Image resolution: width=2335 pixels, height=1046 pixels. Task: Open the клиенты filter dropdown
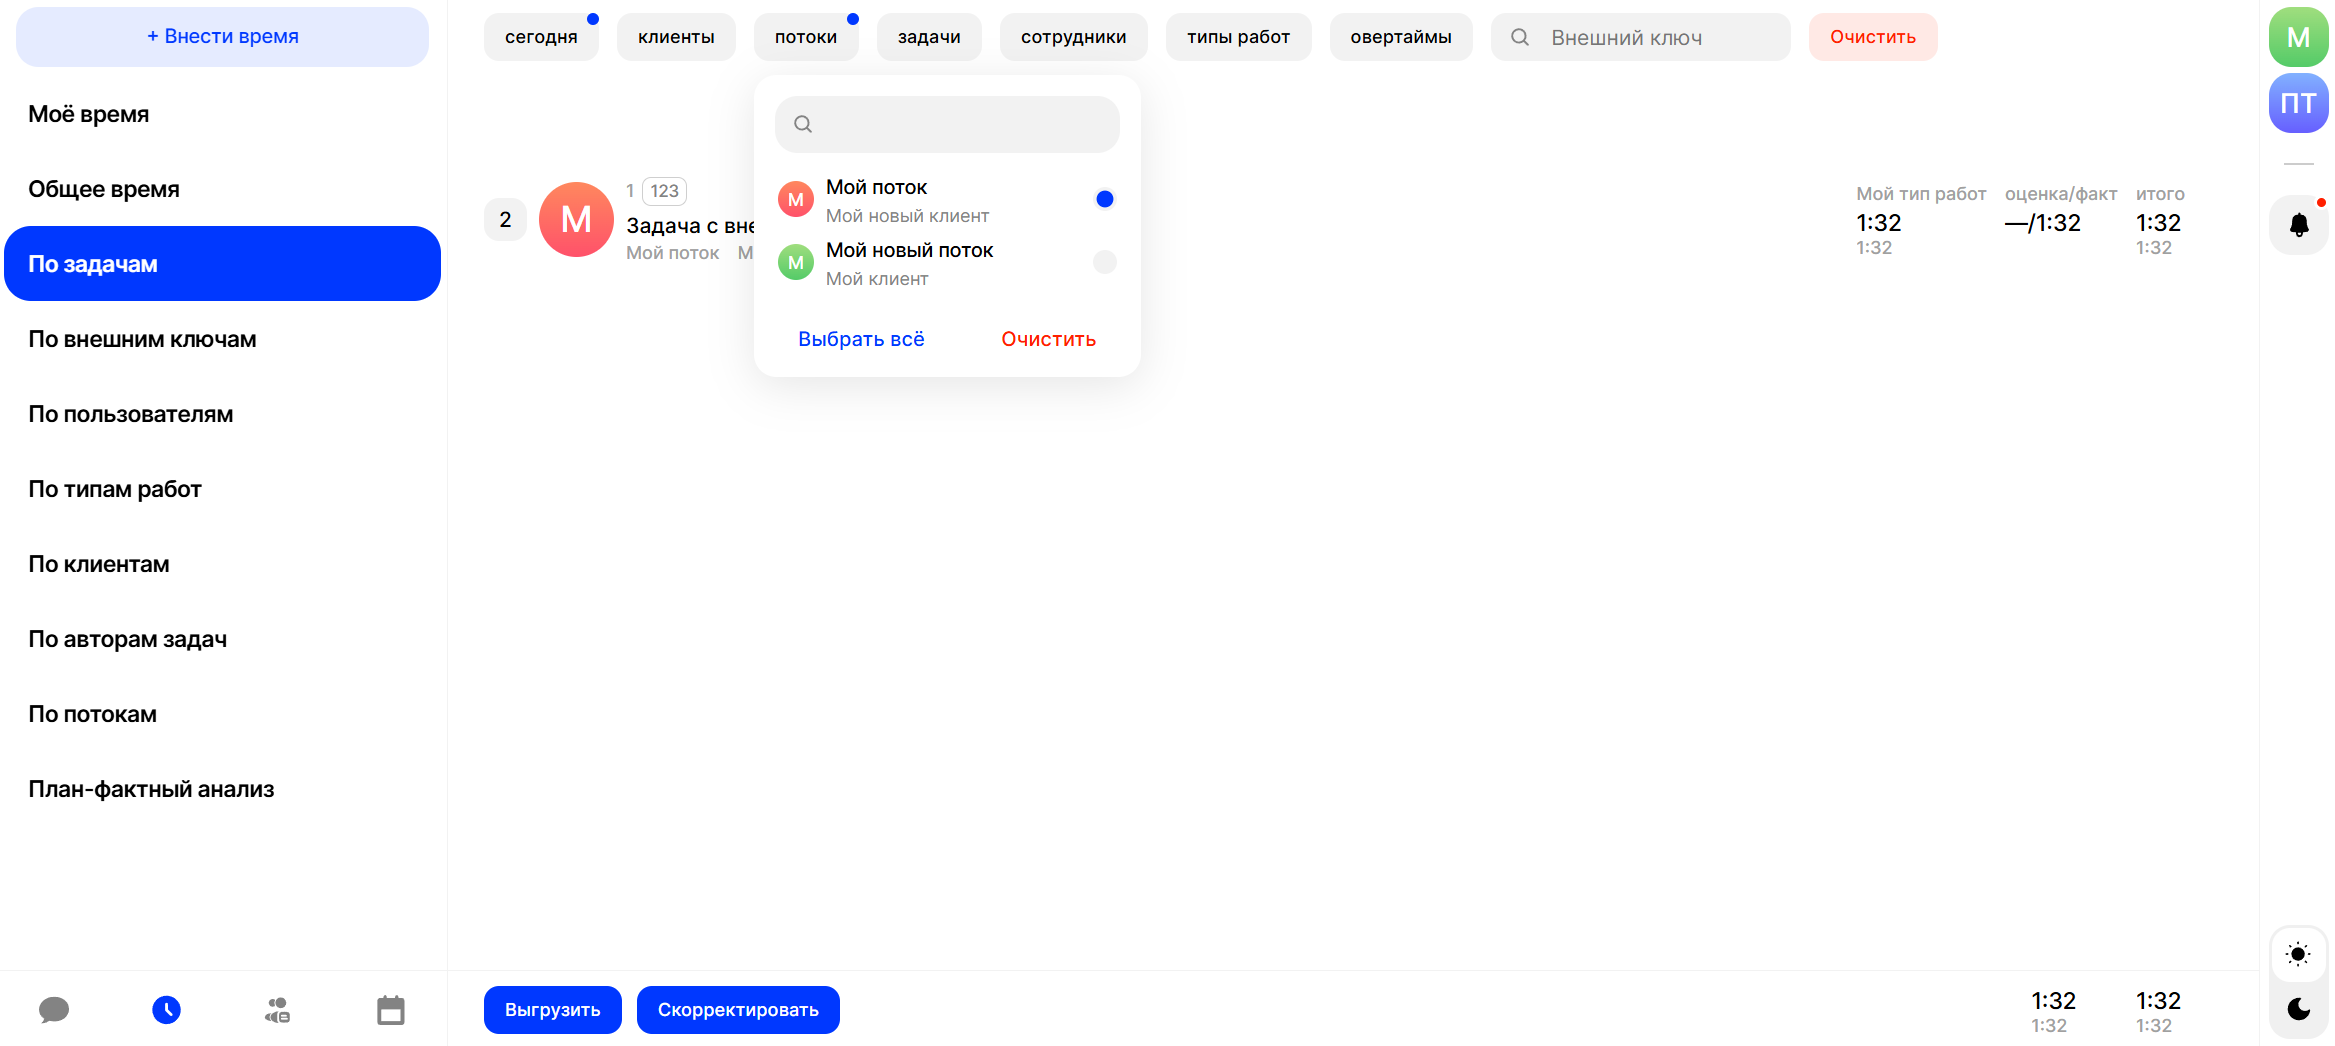[x=676, y=37]
